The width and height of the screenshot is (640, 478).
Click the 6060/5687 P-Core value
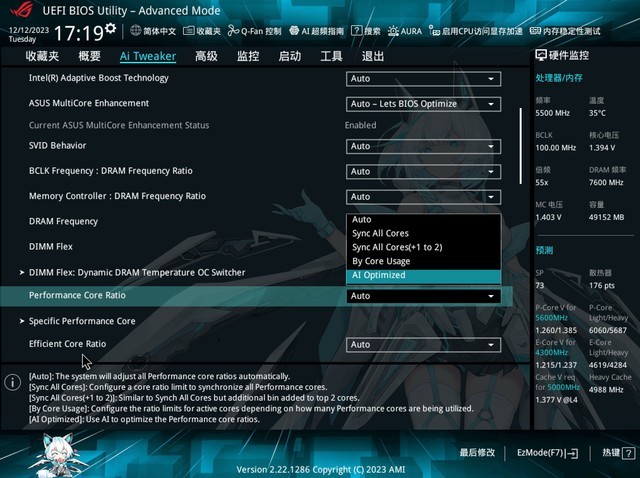tap(608, 330)
